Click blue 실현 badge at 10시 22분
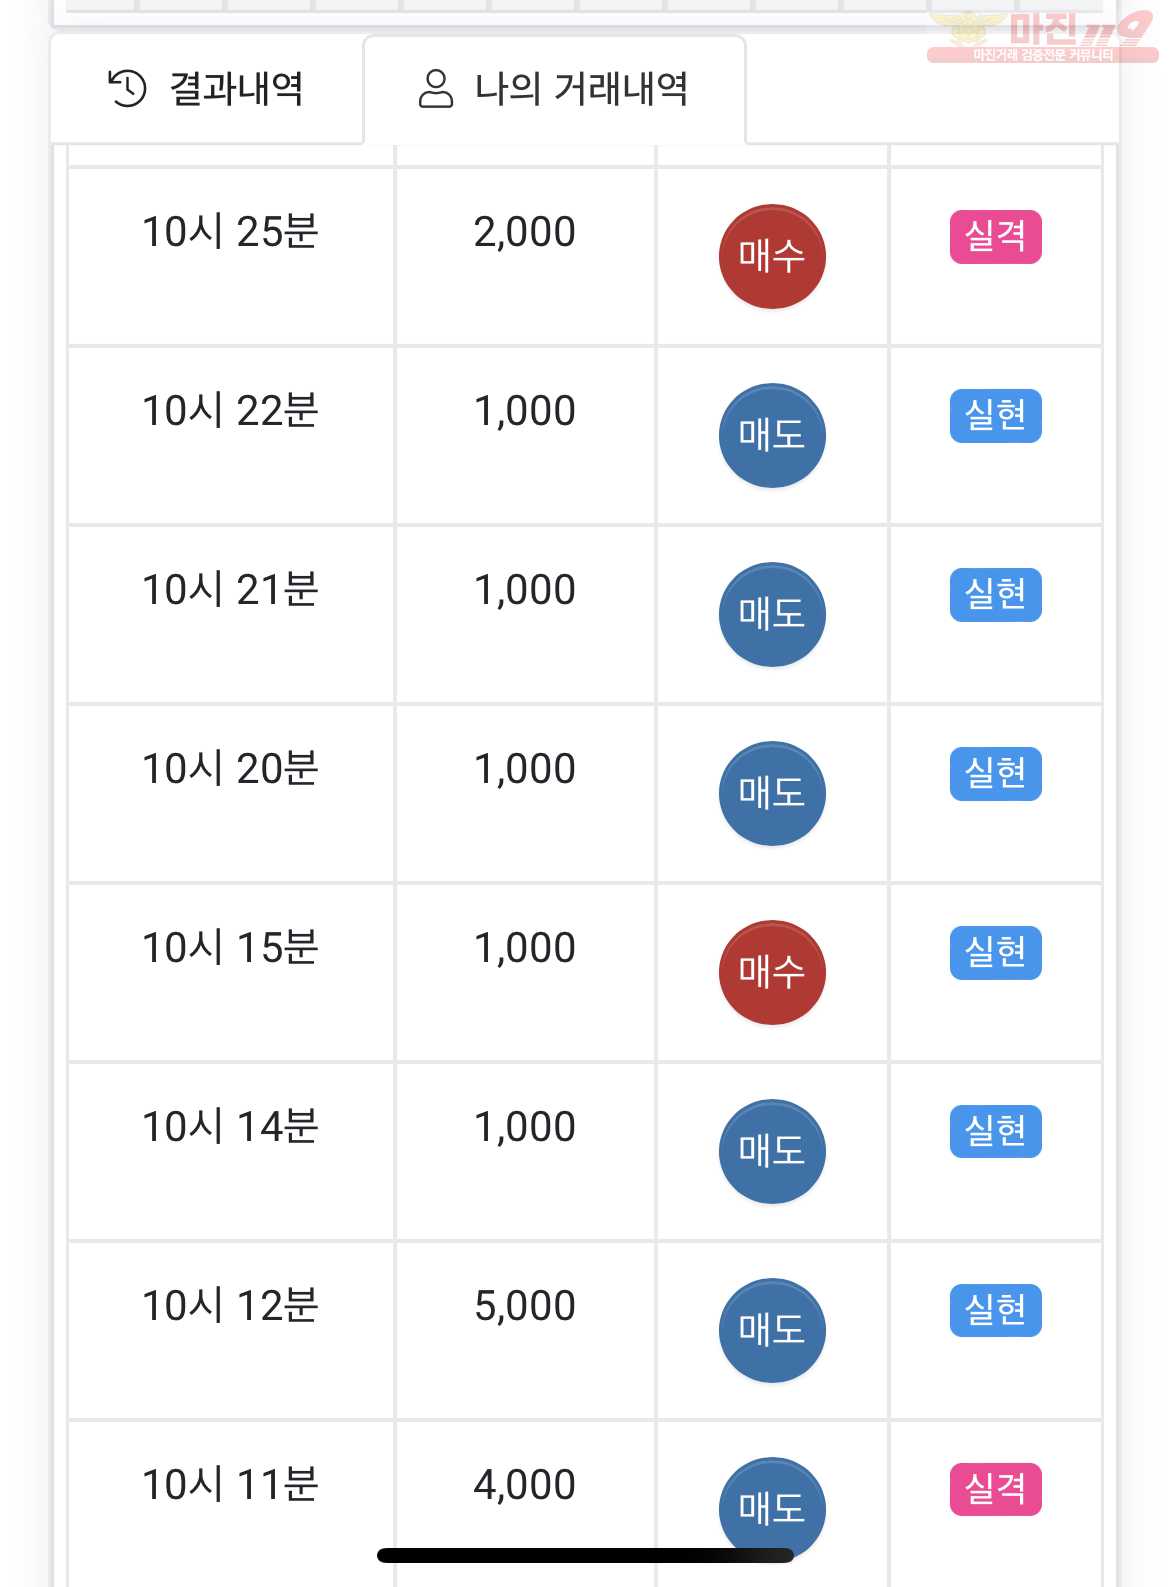The height and width of the screenshot is (1587, 1170). [x=995, y=416]
